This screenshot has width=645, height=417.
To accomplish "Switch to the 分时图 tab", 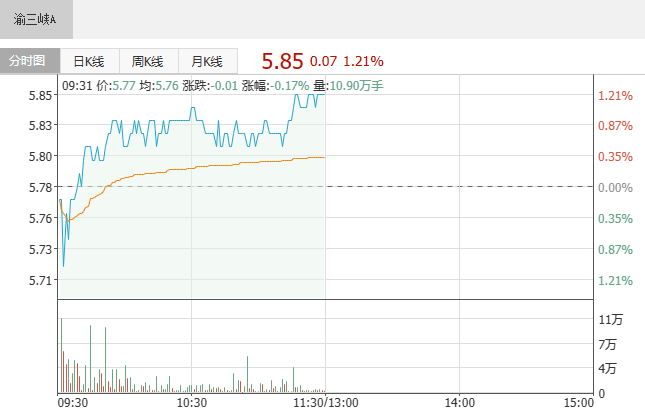I will [x=29, y=60].
